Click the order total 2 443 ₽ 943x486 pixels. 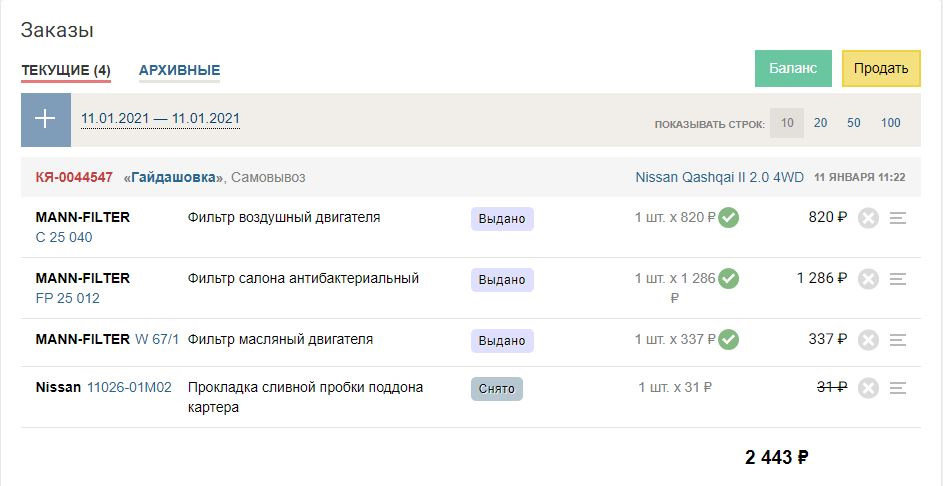click(x=776, y=458)
